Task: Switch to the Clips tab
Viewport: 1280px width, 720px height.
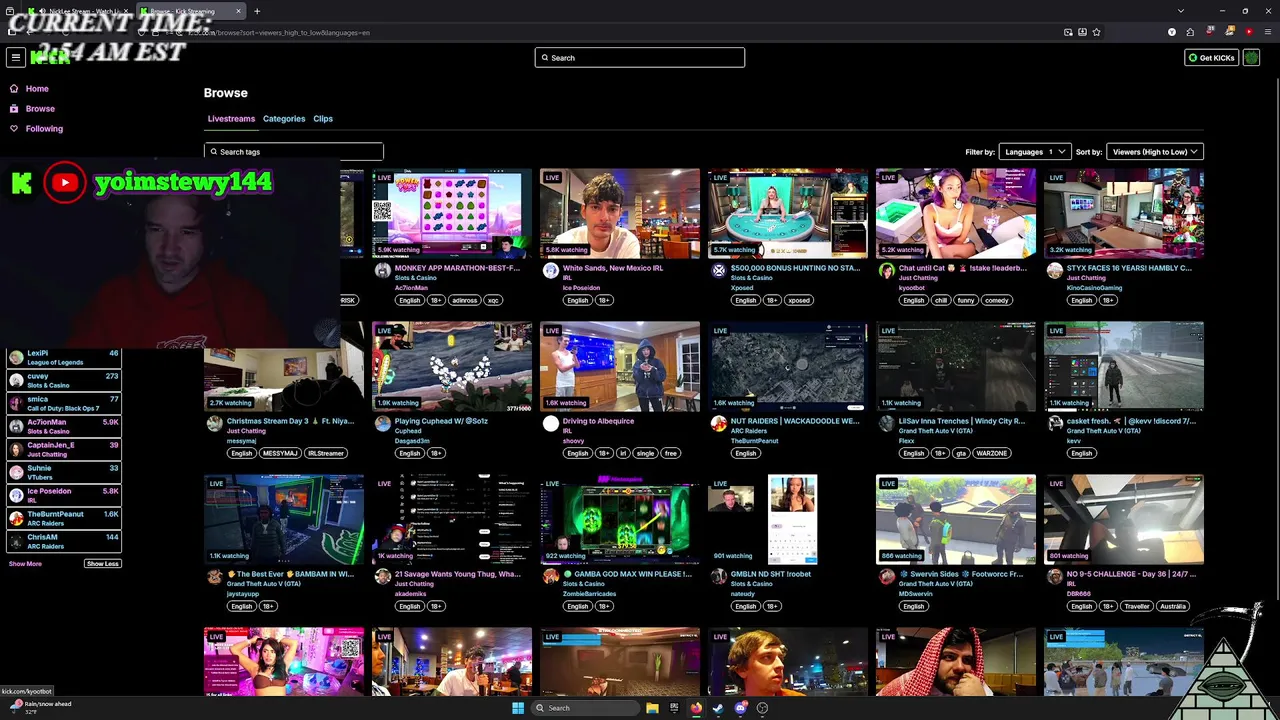Action: coord(323,119)
